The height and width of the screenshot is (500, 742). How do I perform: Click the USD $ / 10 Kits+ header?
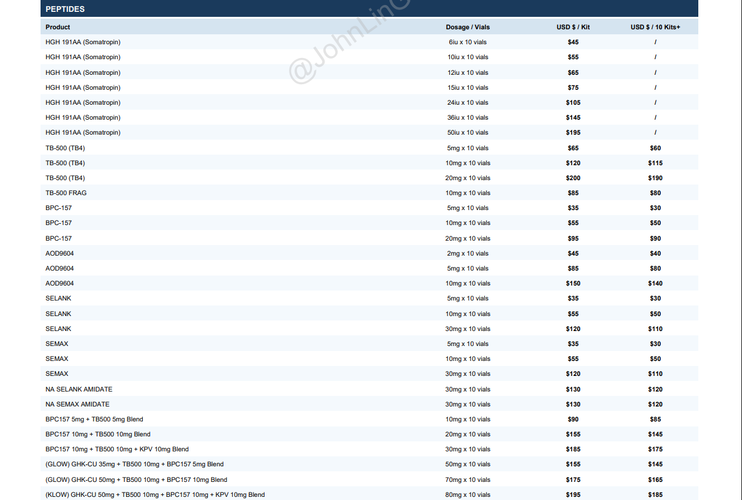pyautogui.click(x=655, y=27)
